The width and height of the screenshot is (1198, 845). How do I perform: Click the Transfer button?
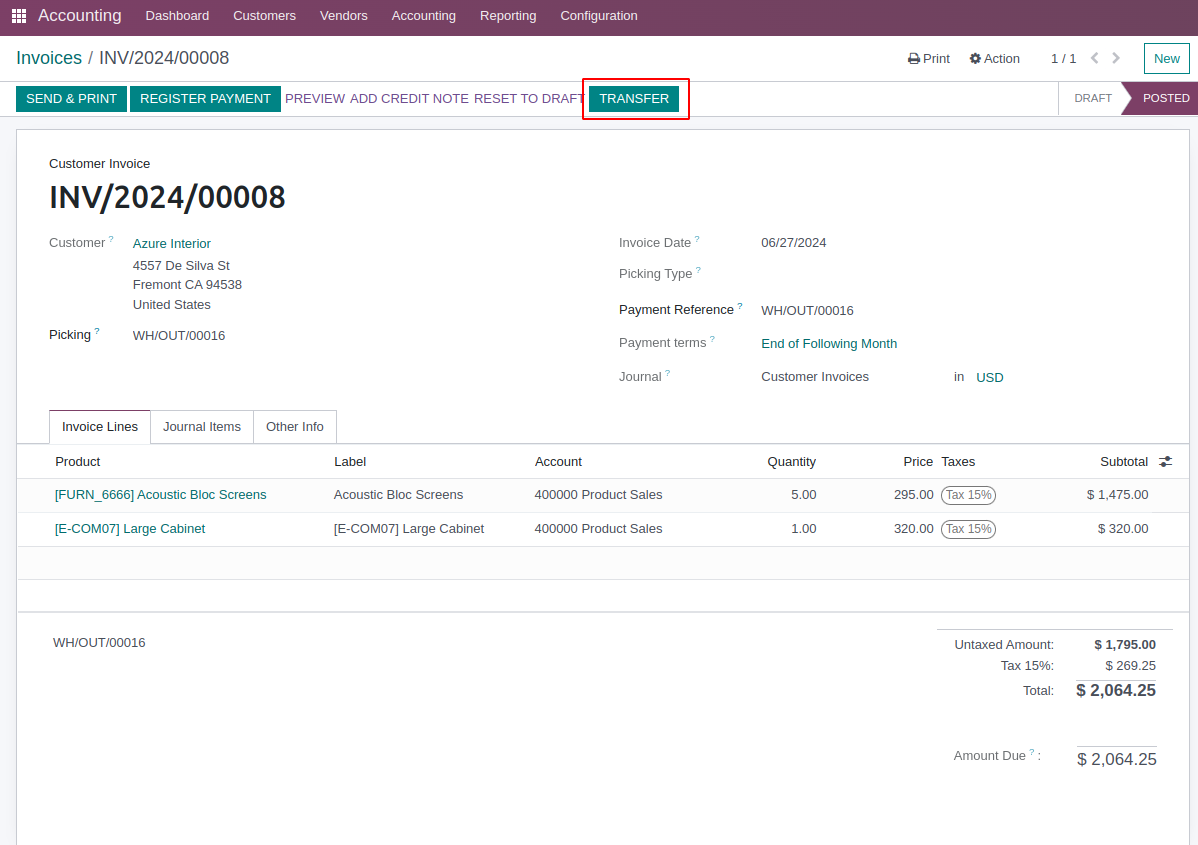pyautogui.click(x=634, y=99)
